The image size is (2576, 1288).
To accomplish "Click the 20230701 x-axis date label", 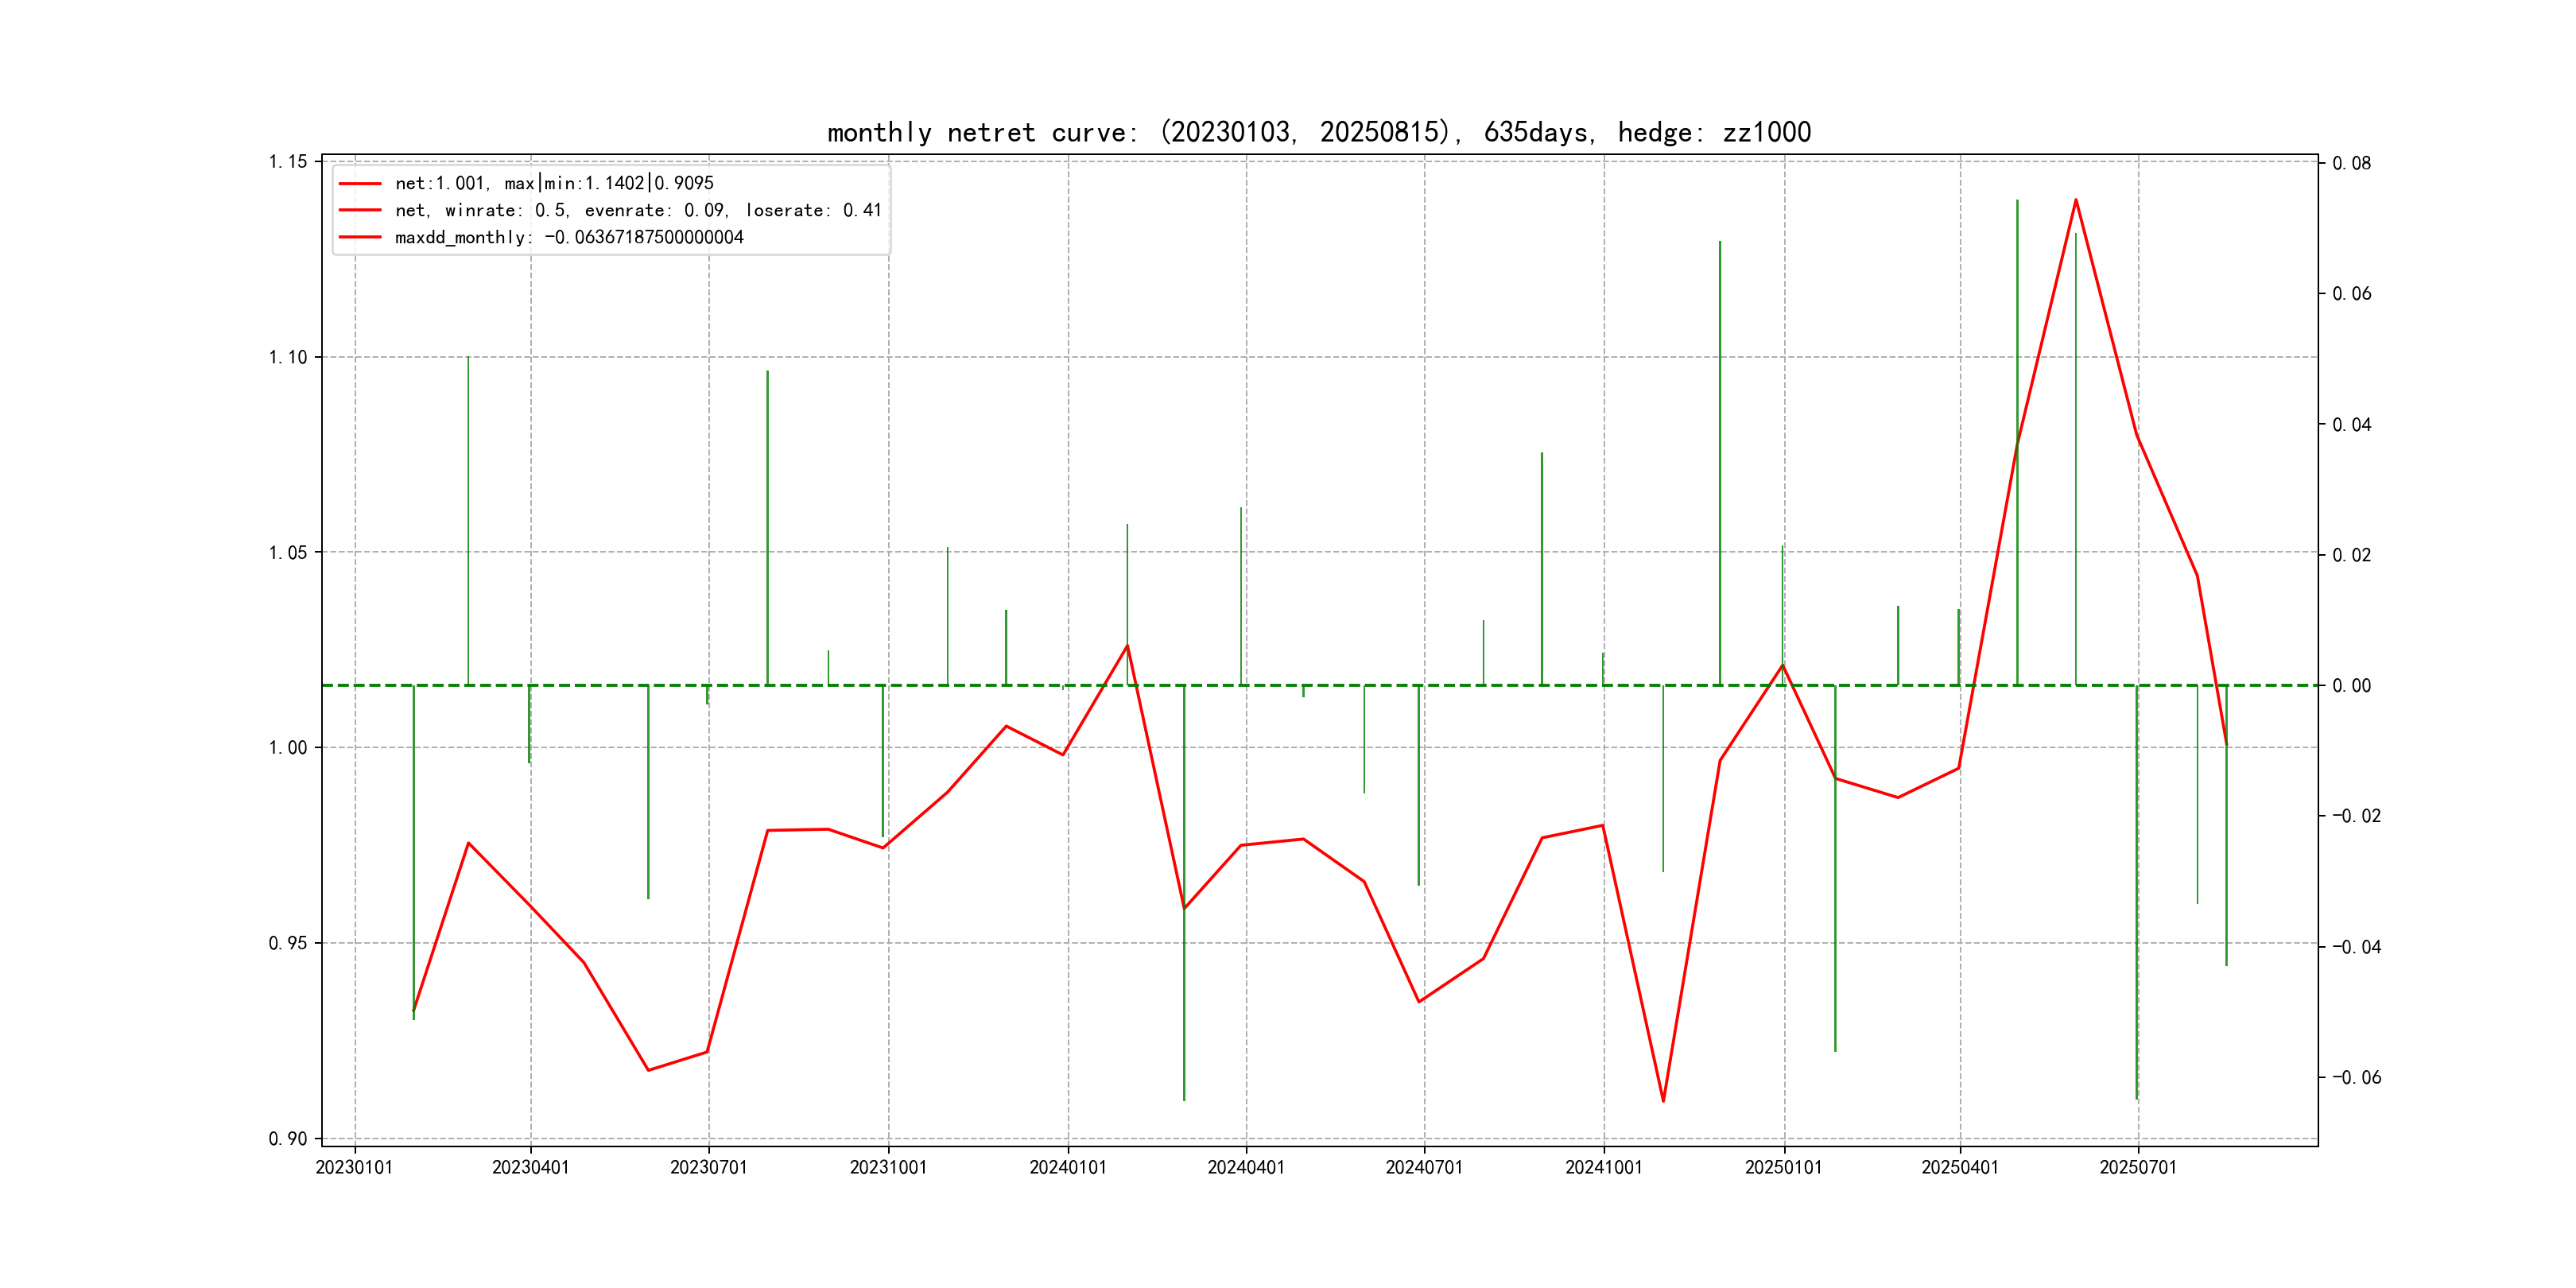I will (708, 1167).
